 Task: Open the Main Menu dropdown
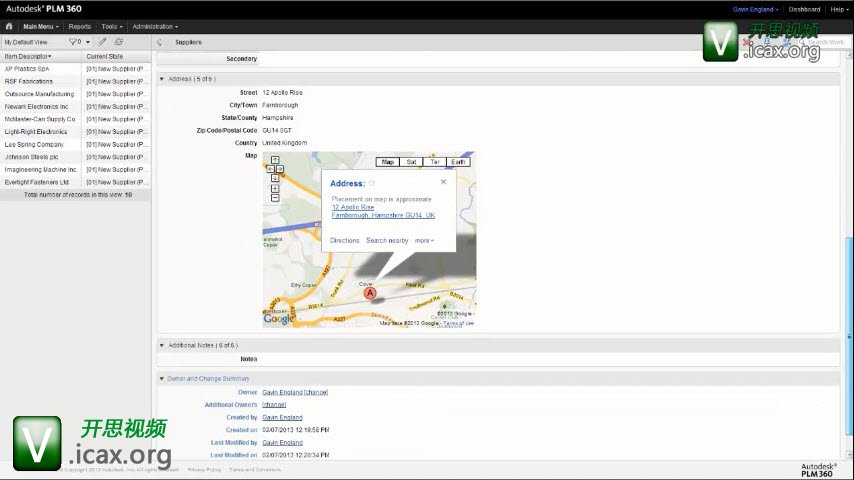[41, 26]
